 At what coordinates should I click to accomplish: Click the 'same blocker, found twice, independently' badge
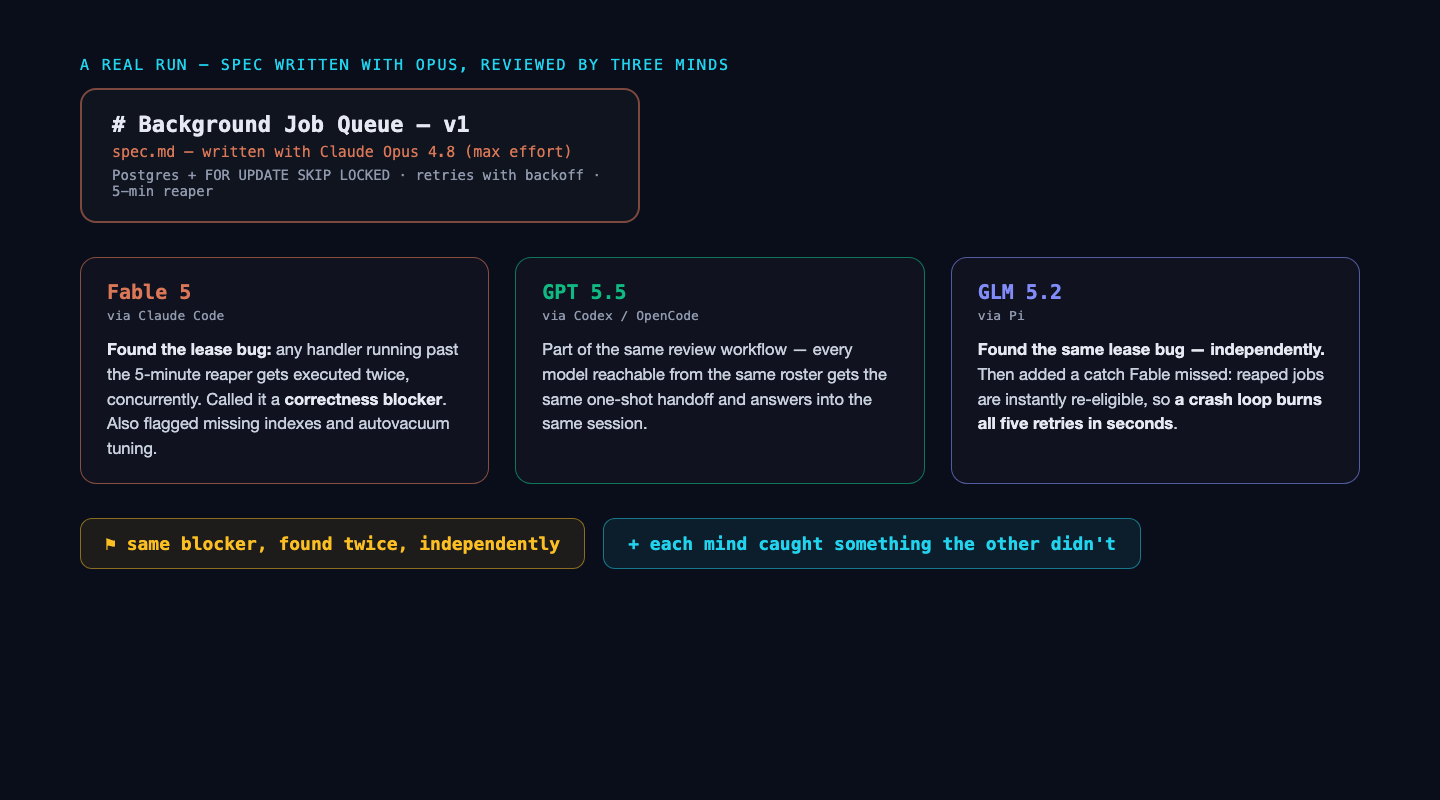coord(332,544)
